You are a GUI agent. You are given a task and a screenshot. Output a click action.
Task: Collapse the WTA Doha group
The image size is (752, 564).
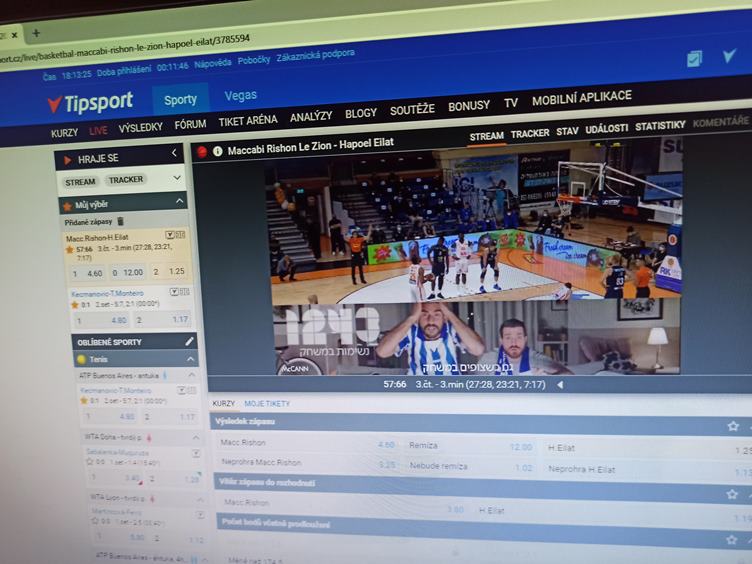coord(196,437)
